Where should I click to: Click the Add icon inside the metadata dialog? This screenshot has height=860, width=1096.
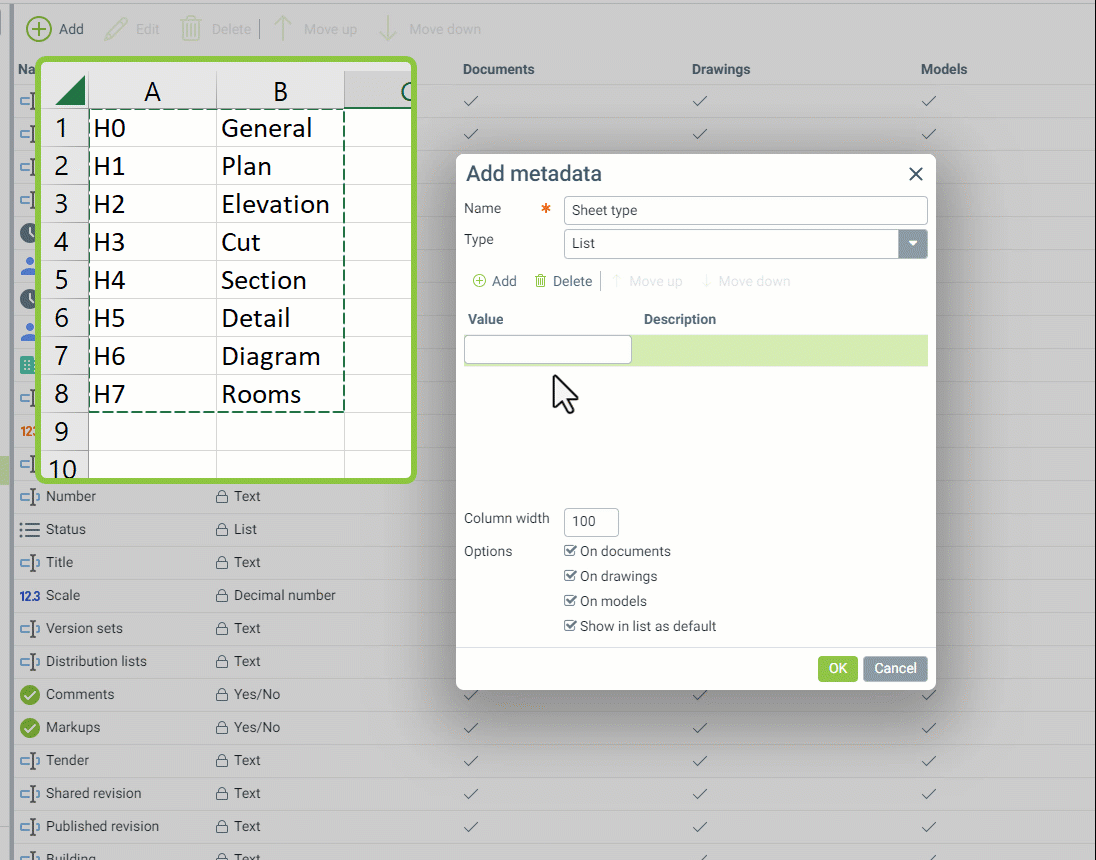click(479, 281)
